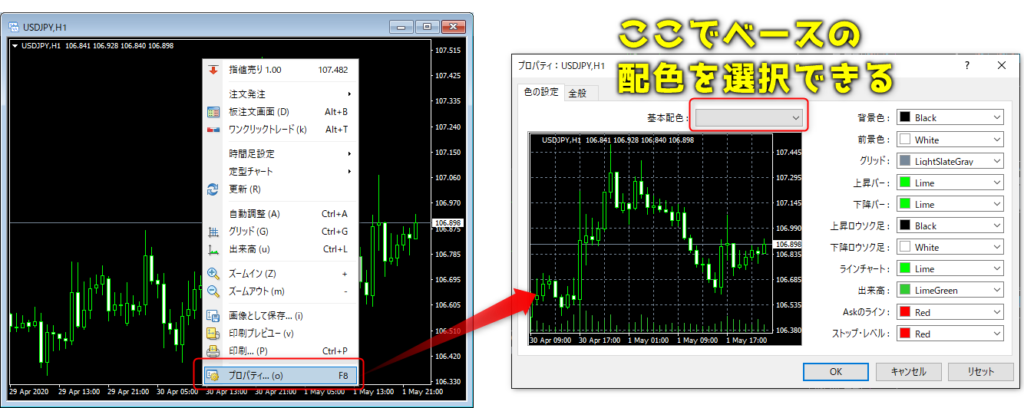Open the 背景色 Black dropdown
Image resolution: width=1024 pixels, height=408 pixels.
coord(950,118)
